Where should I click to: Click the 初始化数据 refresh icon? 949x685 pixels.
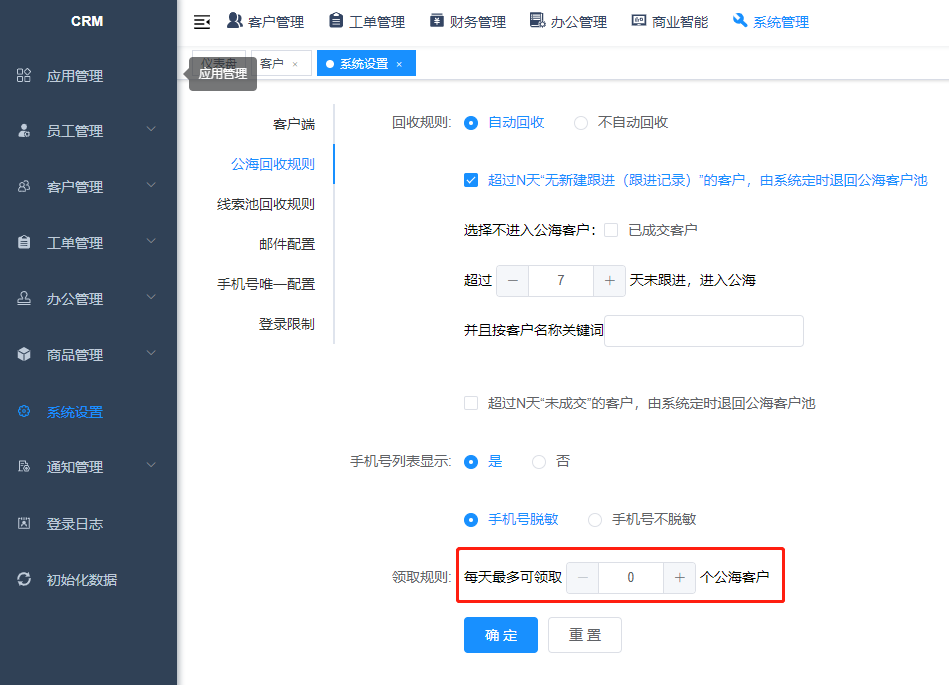point(24,579)
